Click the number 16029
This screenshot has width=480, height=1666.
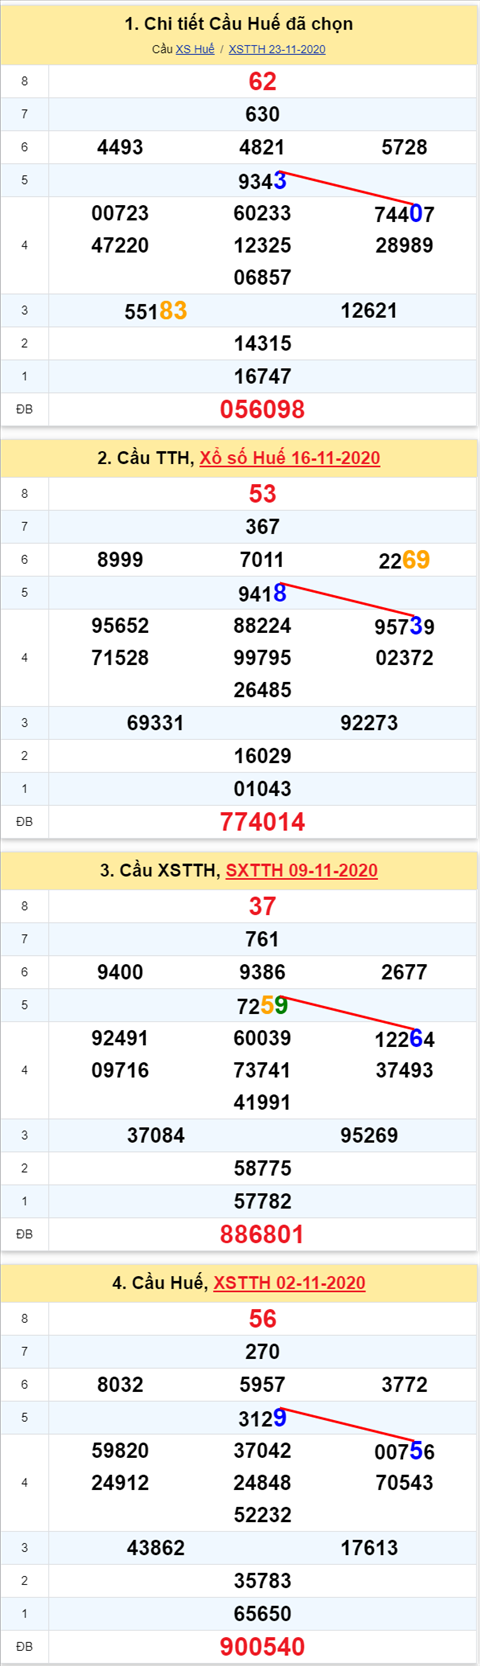262,756
